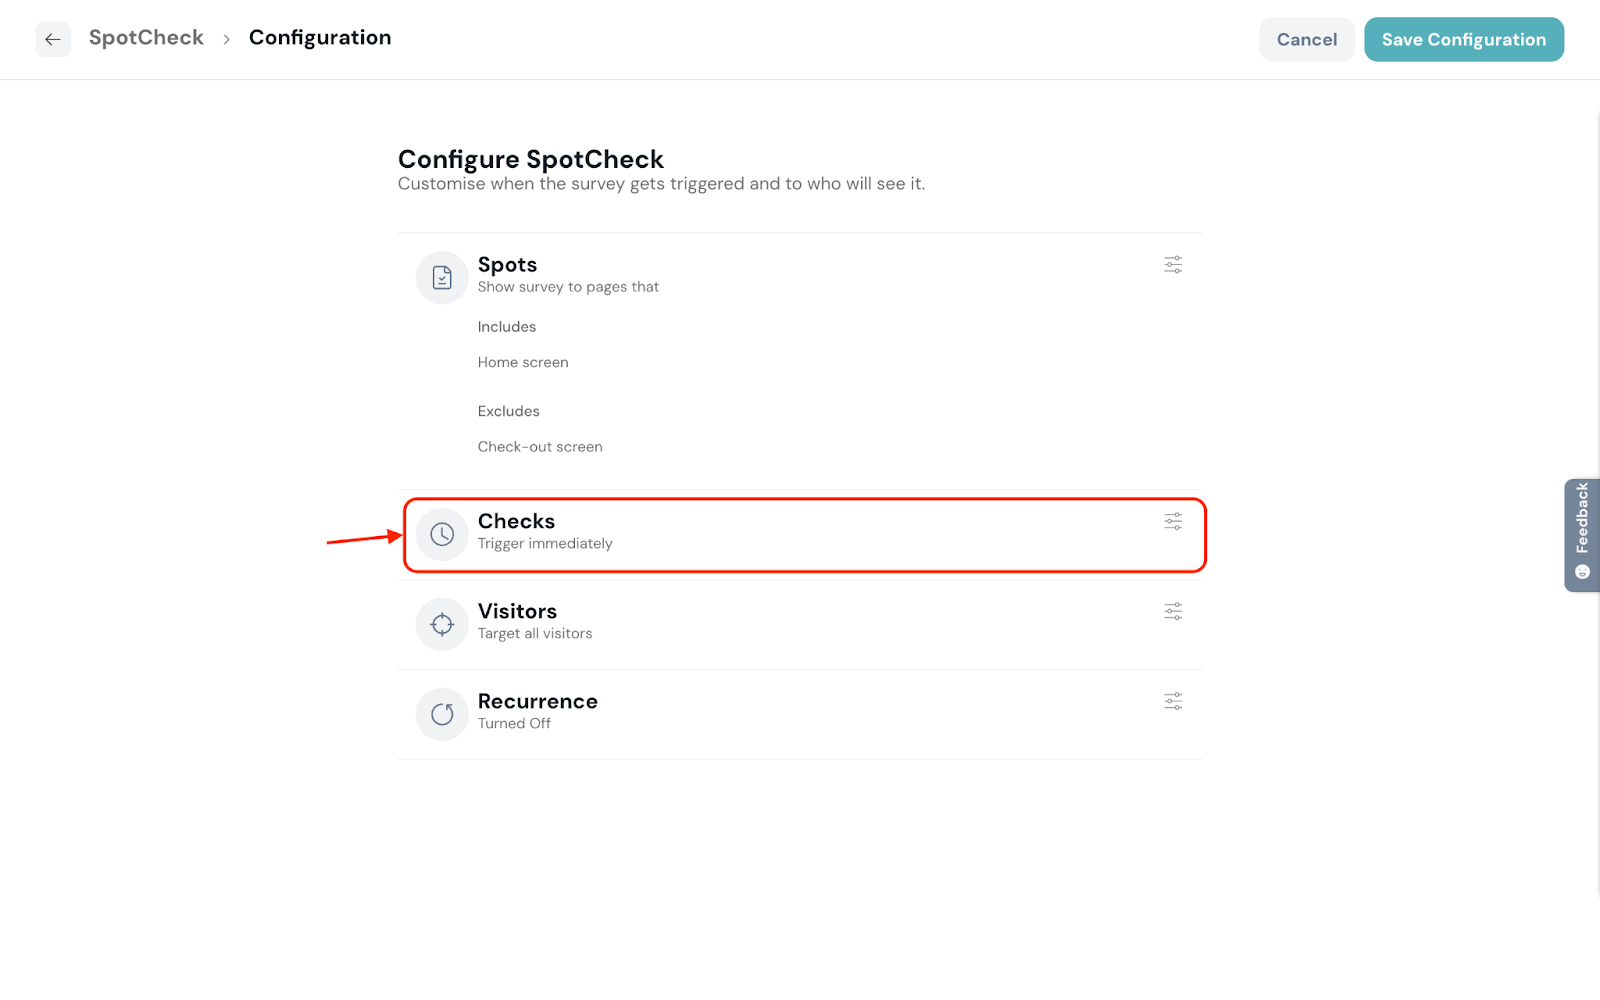Screen dimensions: 1600x1000
Task: Open Recurrence settings via sliders icon
Action: 1173,701
